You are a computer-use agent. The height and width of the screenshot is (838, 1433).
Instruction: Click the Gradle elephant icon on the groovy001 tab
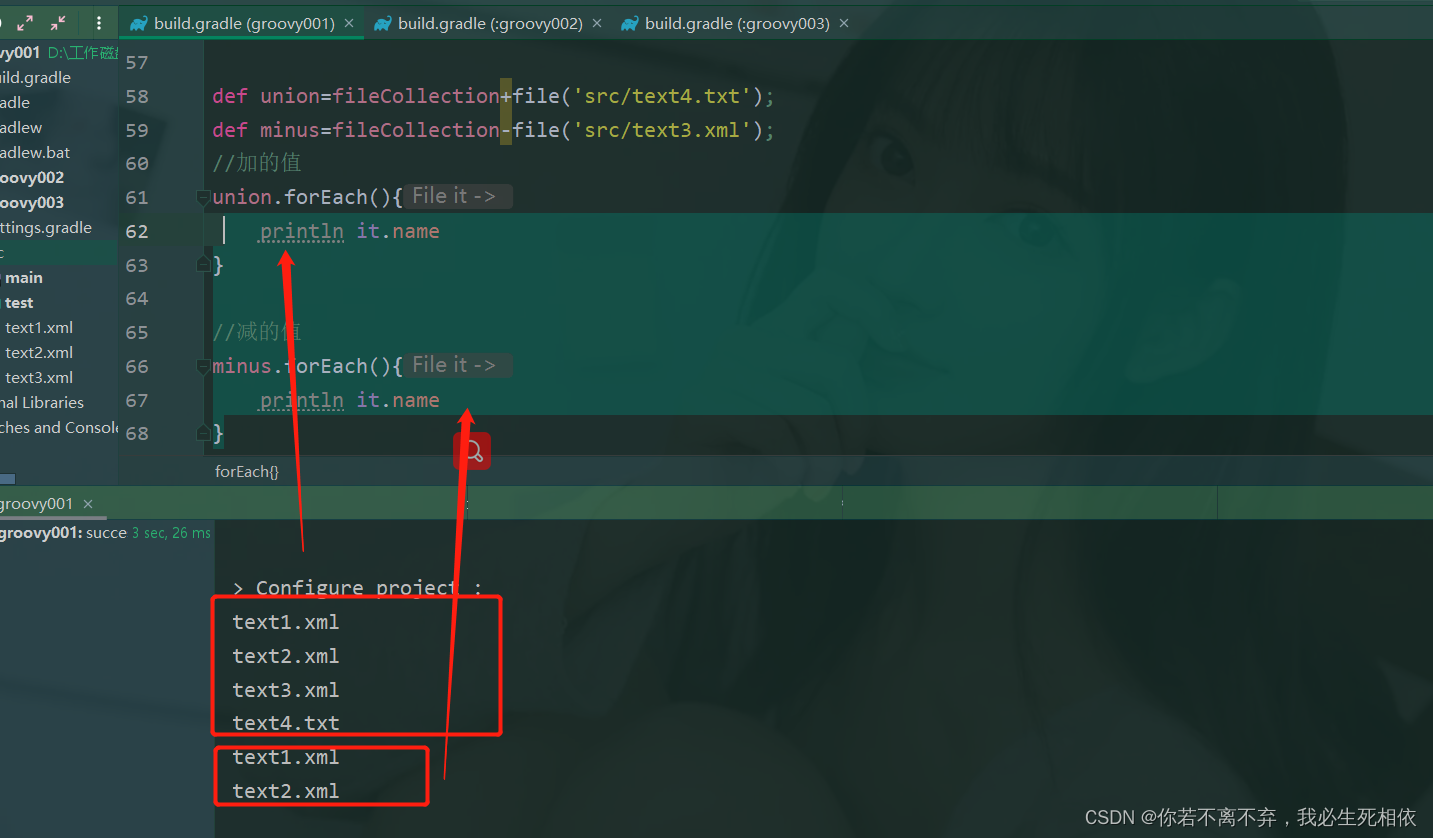coord(139,23)
